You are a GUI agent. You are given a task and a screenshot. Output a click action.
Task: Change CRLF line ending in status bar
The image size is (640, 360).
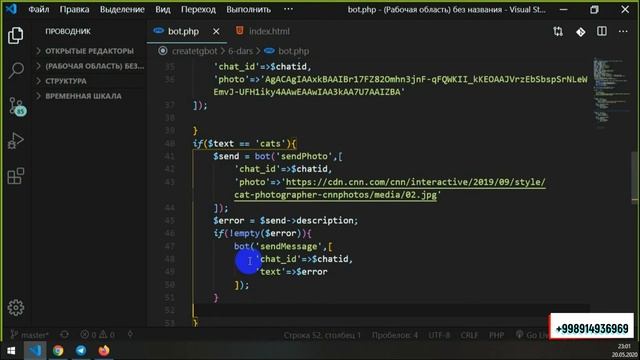pyautogui.click(x=469, y=335)
